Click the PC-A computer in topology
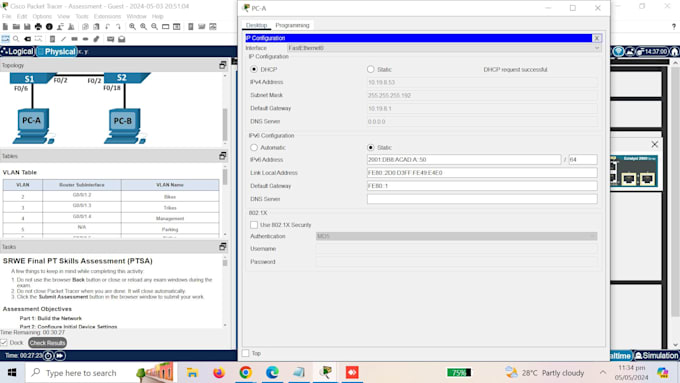 (33, 126)
